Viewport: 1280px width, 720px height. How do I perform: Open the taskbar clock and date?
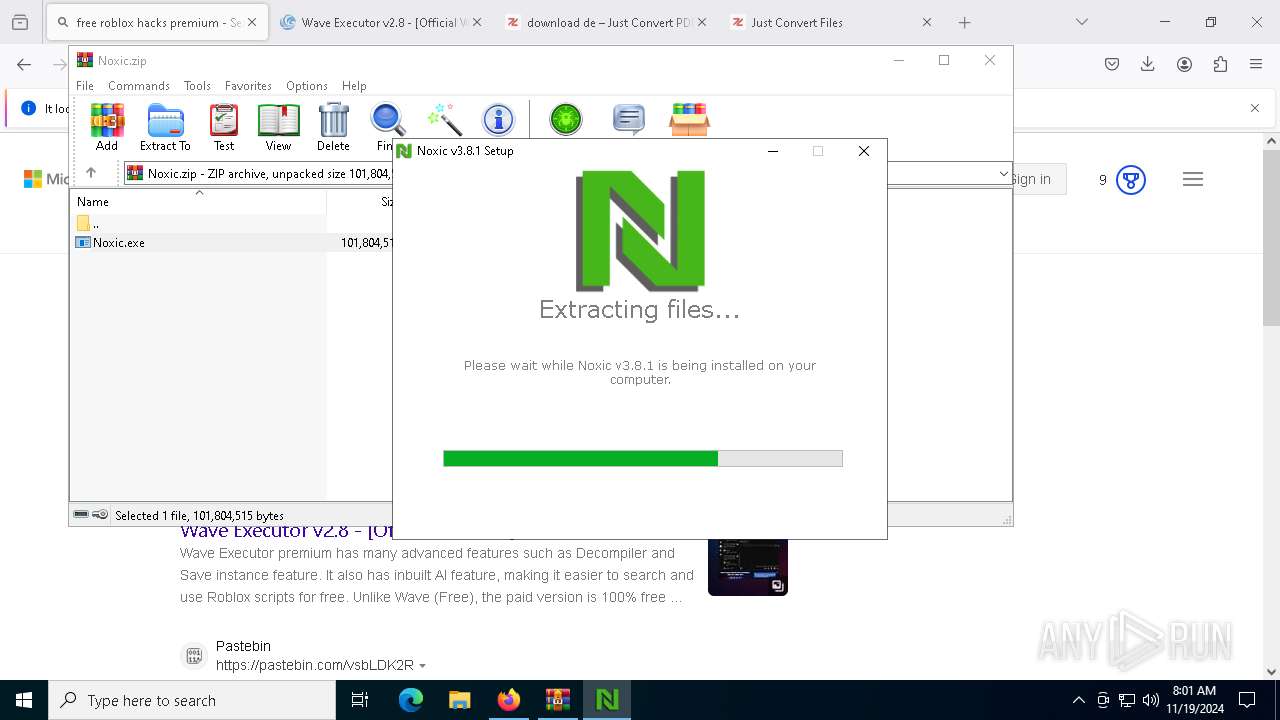(x=1194, y=700)
